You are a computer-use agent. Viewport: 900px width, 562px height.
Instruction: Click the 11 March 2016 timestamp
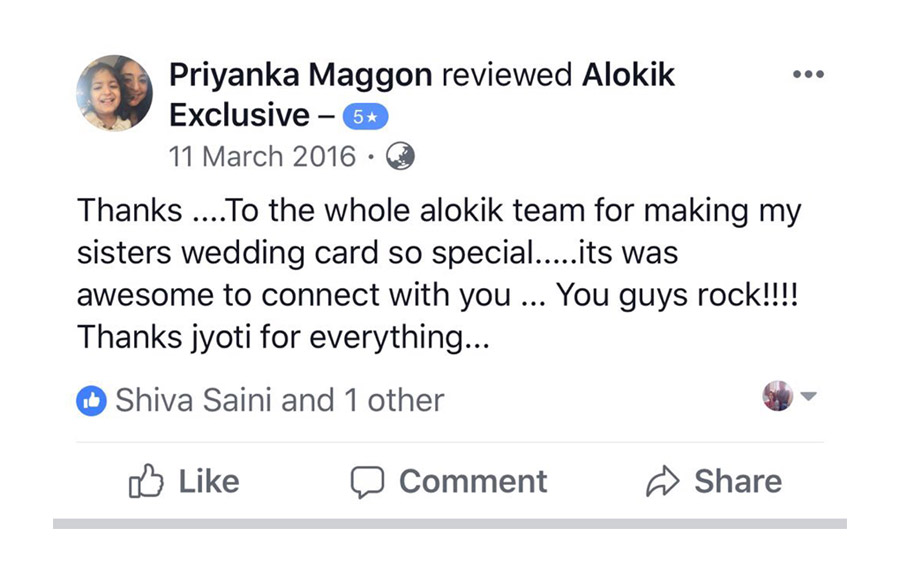coord(262,157)
